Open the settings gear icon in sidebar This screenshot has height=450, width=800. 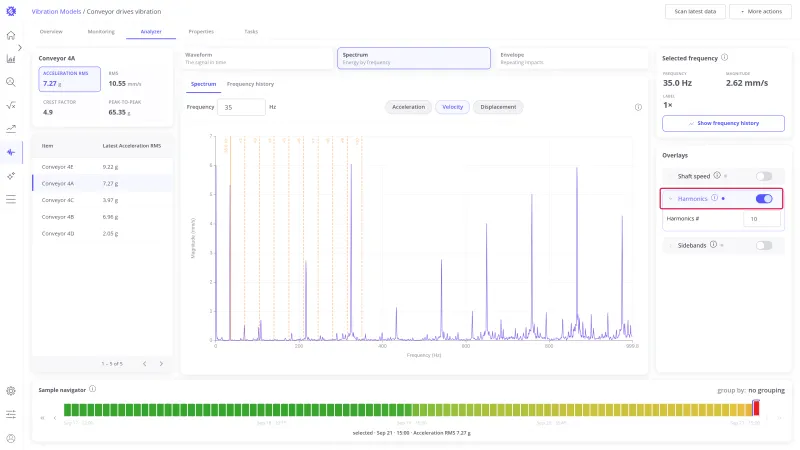[x=11, y=391]
